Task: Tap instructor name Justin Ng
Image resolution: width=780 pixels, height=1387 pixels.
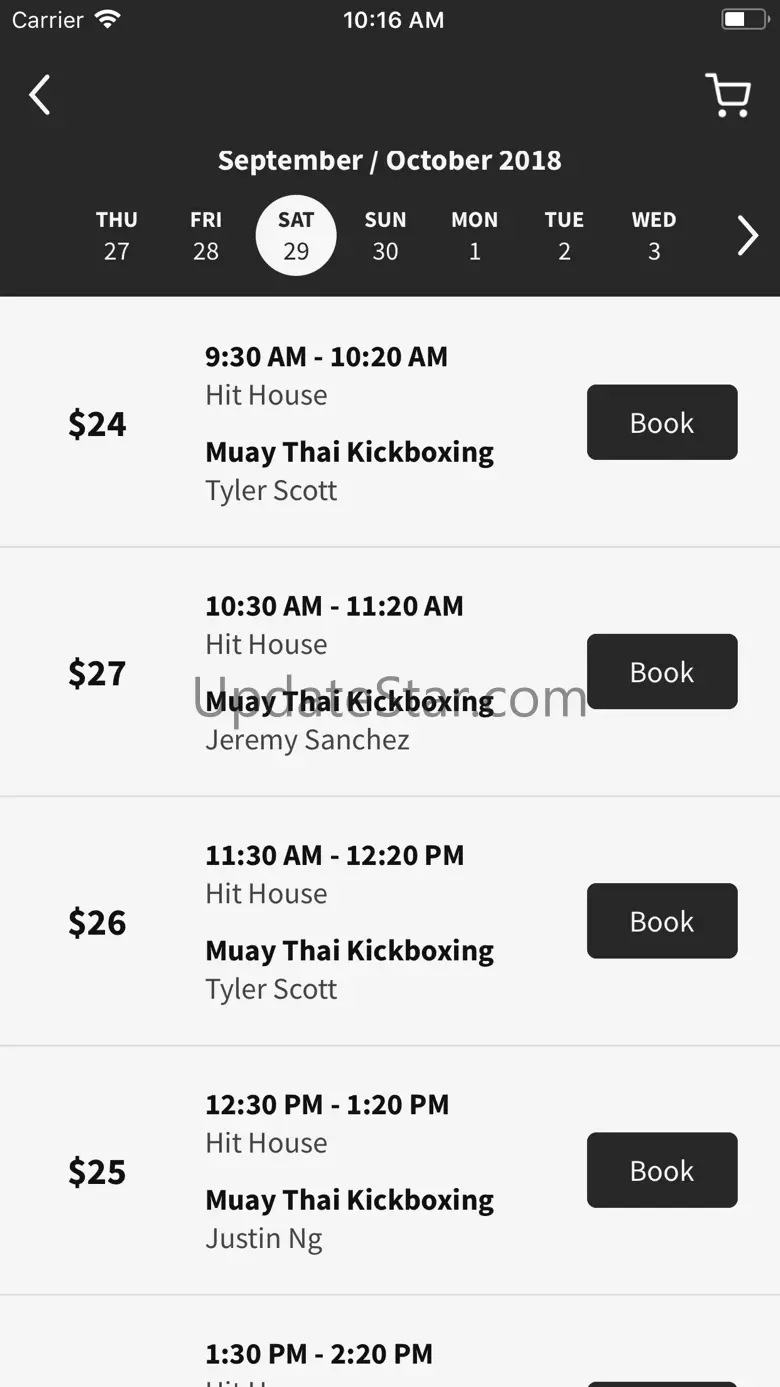Action: [x=264, y=1239]
